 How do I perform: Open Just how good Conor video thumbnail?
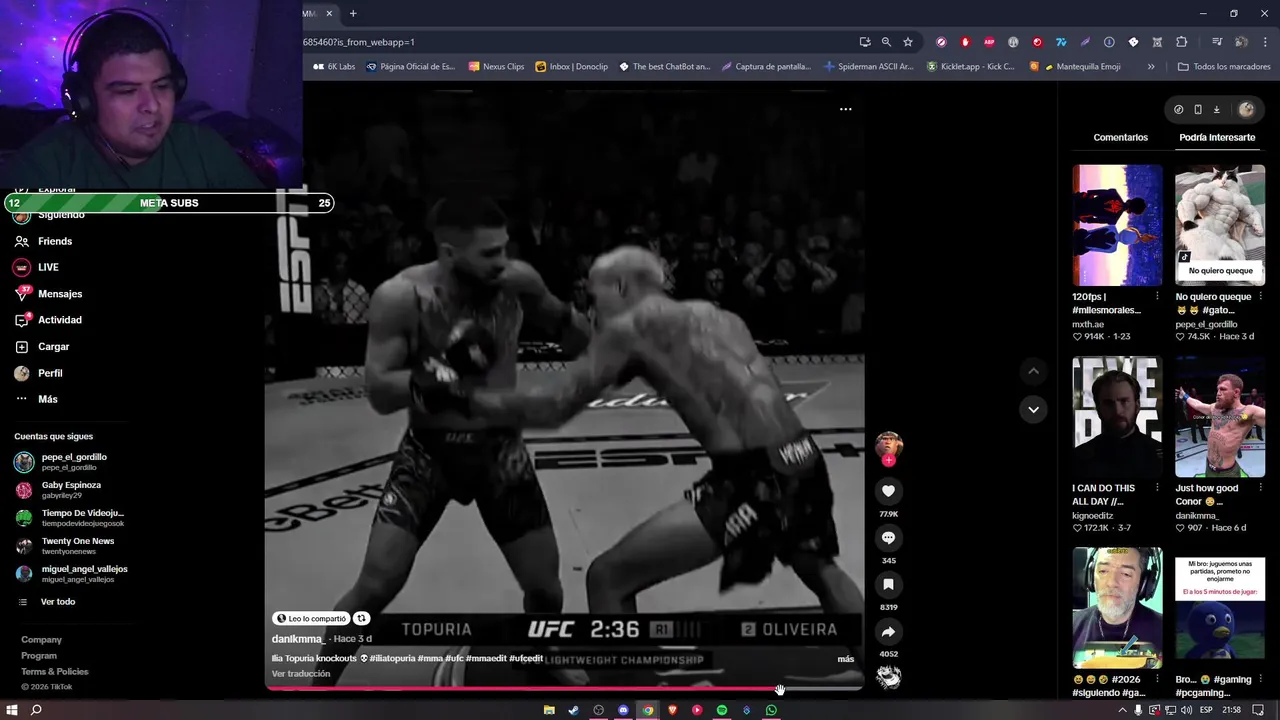(x=1220, y=416)
